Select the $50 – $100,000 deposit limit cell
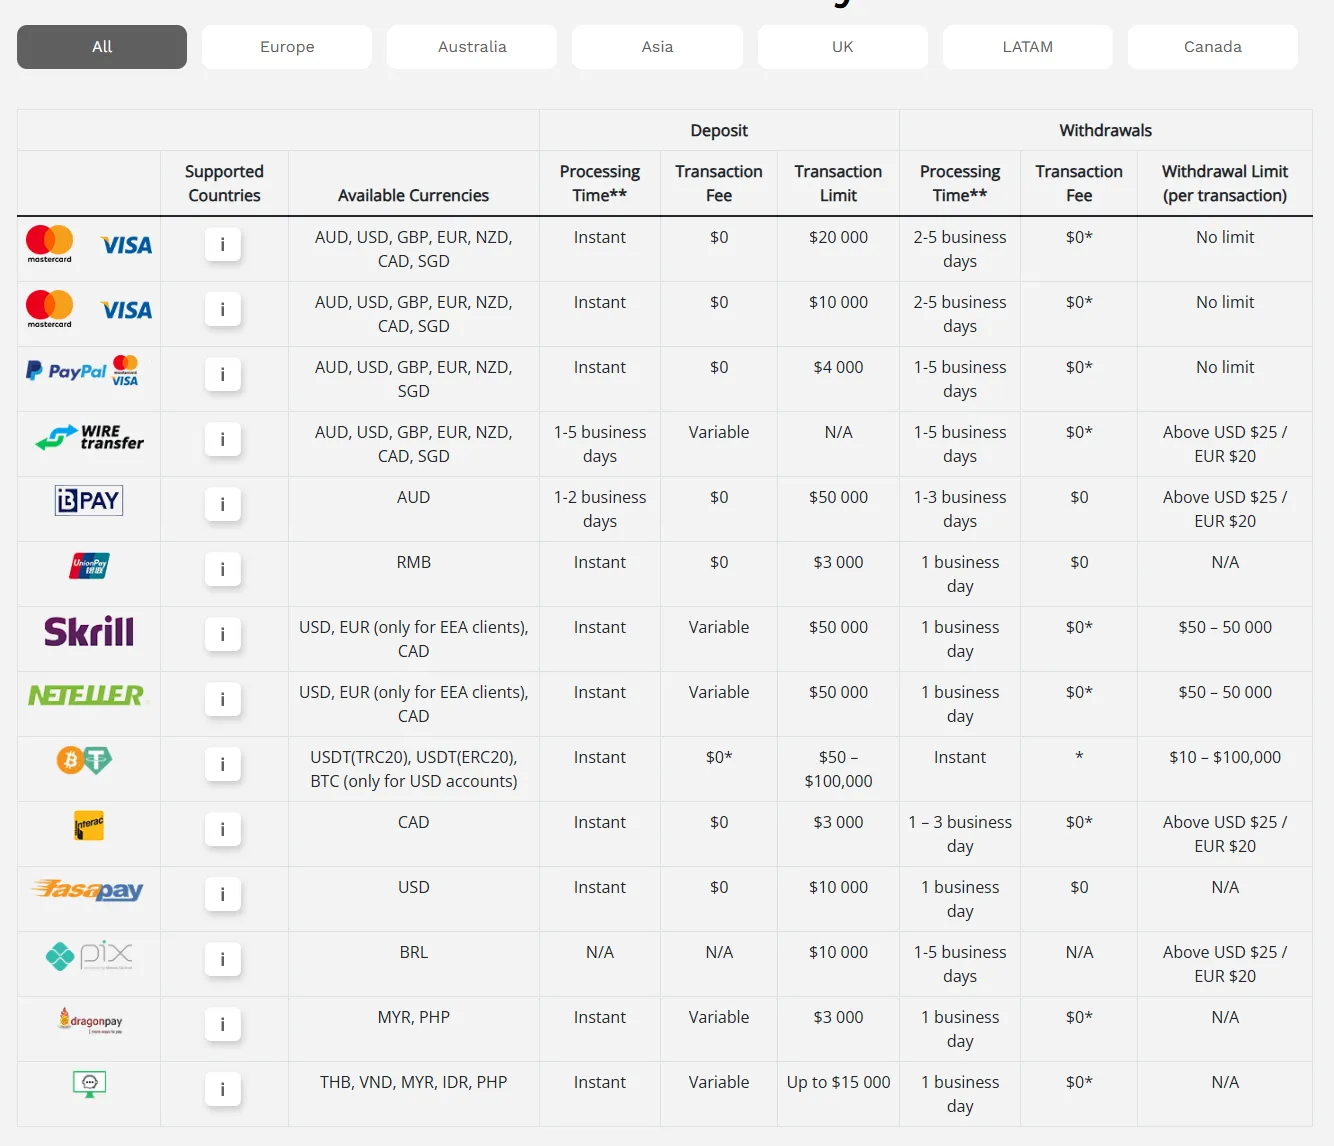The image size is (1334, 1146). click(838, 770)
